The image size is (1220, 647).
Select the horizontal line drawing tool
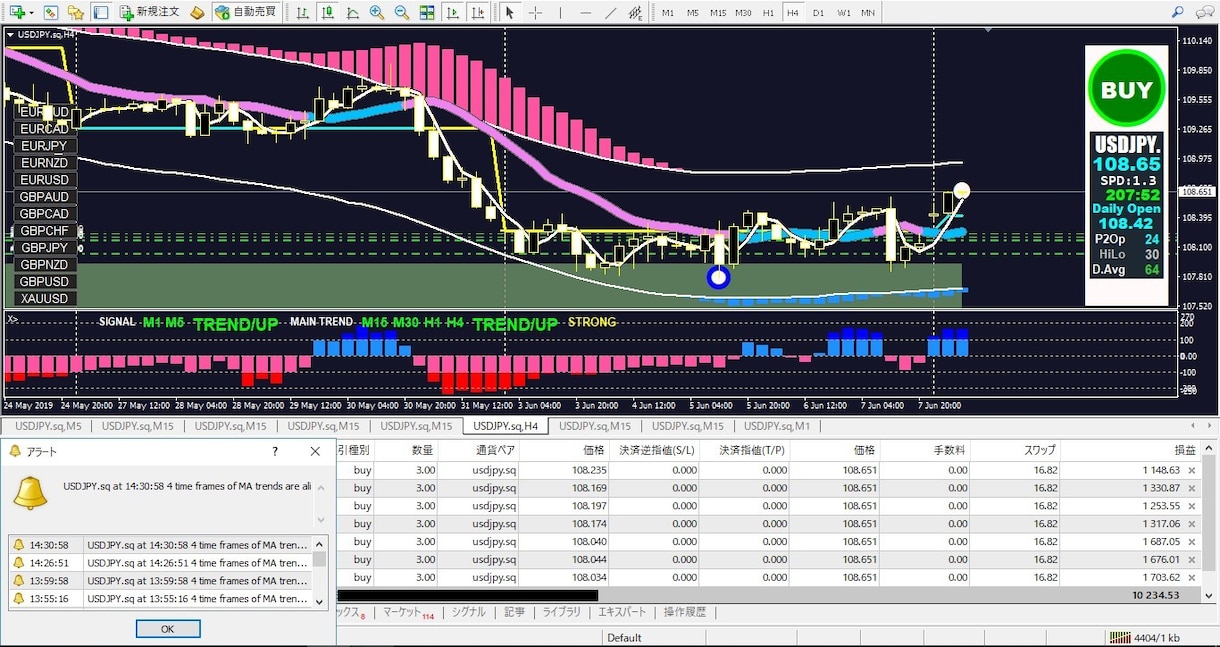[585, 12]
